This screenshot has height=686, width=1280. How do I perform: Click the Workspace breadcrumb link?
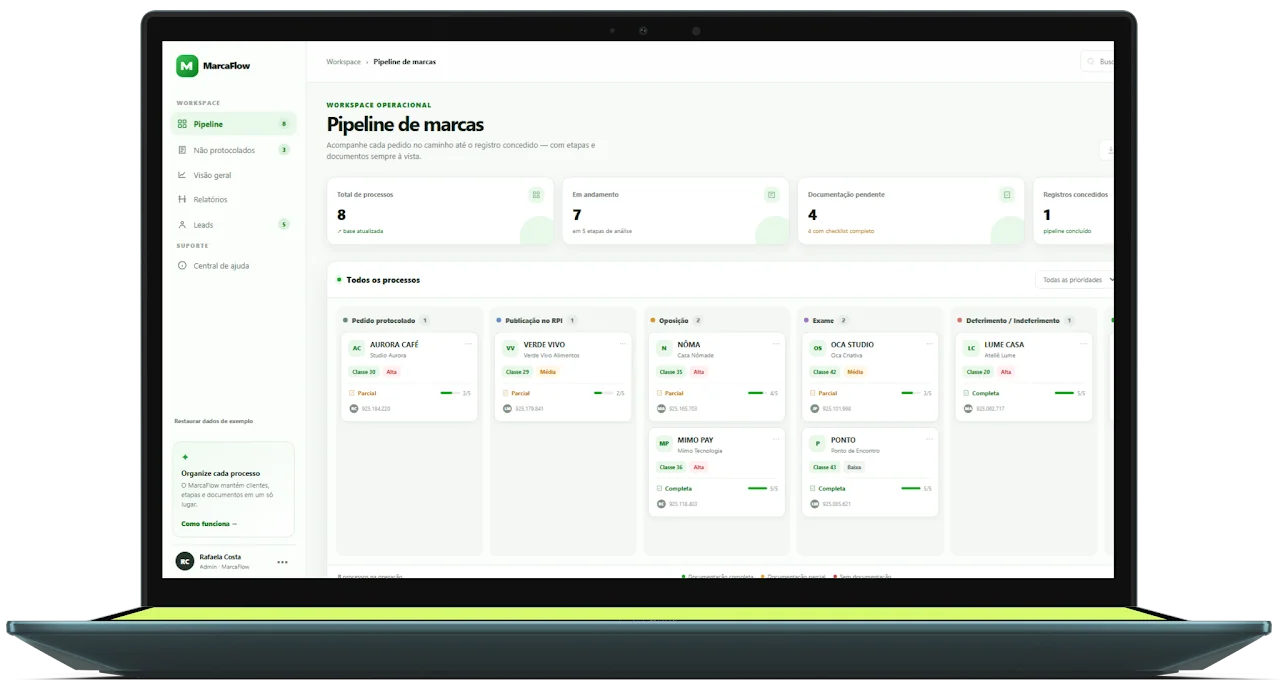coord(343,62)
